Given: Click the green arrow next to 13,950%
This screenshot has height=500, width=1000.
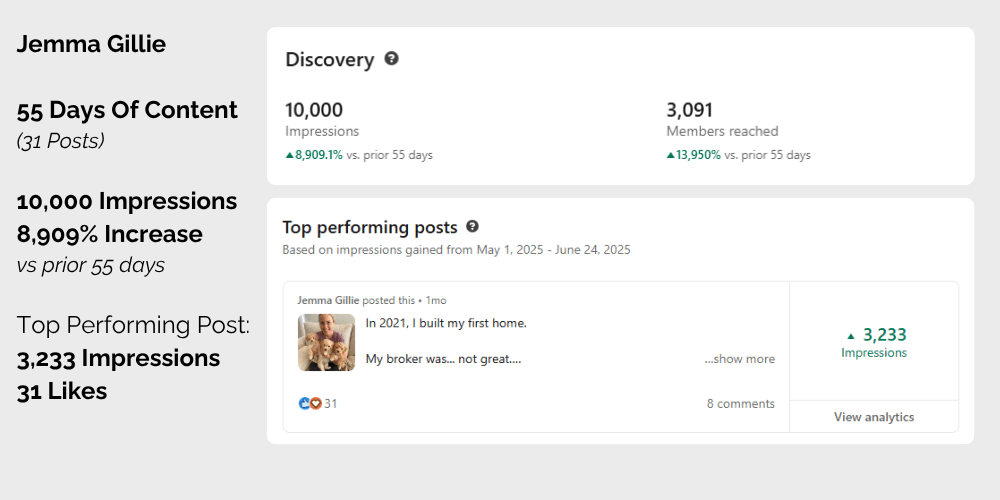Looking at the screenshot, I should [x=670, y=155].
